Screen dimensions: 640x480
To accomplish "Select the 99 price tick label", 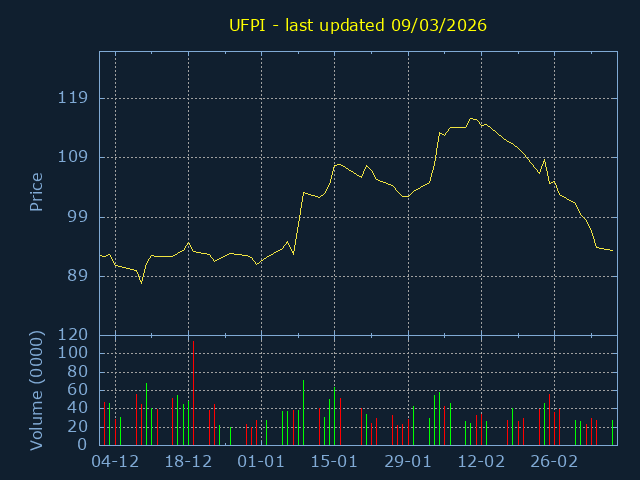I will pyautogui.click(x=80, y=217).
